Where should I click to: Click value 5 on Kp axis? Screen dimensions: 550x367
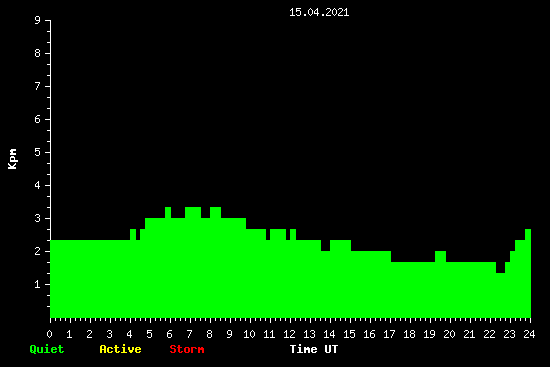pos(38,152)
